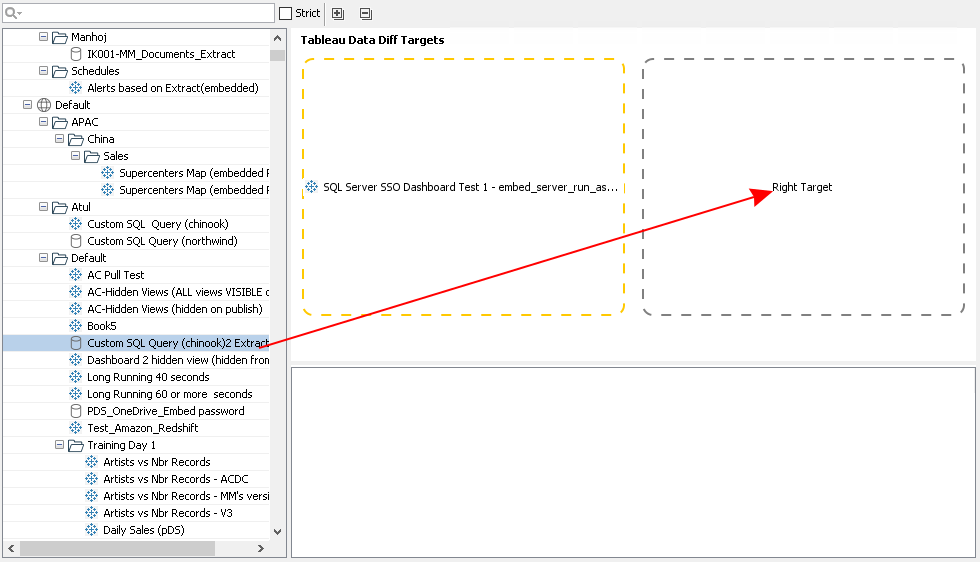980x562 pixels.
Task: Click the horizontal scrollbar right arrow
Action: (261, 548)
